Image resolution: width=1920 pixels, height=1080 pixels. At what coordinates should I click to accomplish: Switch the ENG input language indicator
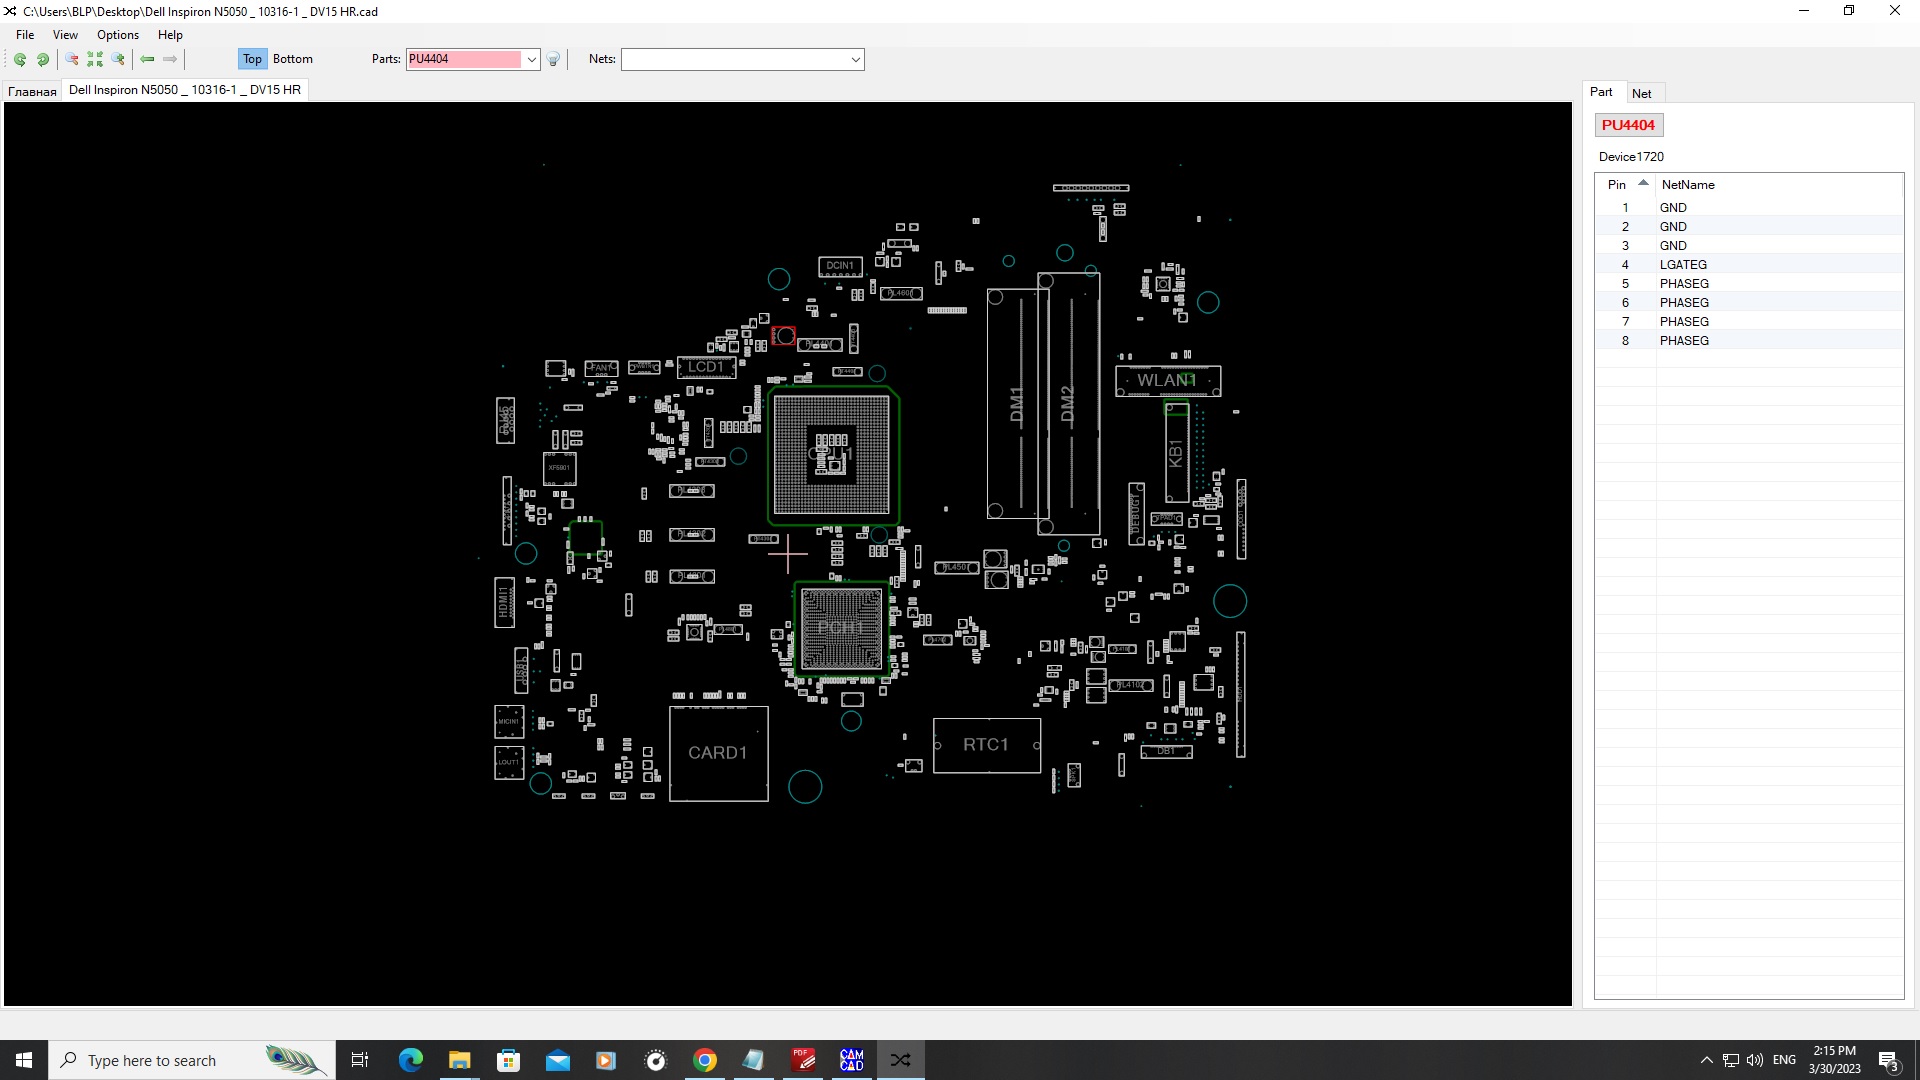pyautogui.click(x=1784, y=1060)
